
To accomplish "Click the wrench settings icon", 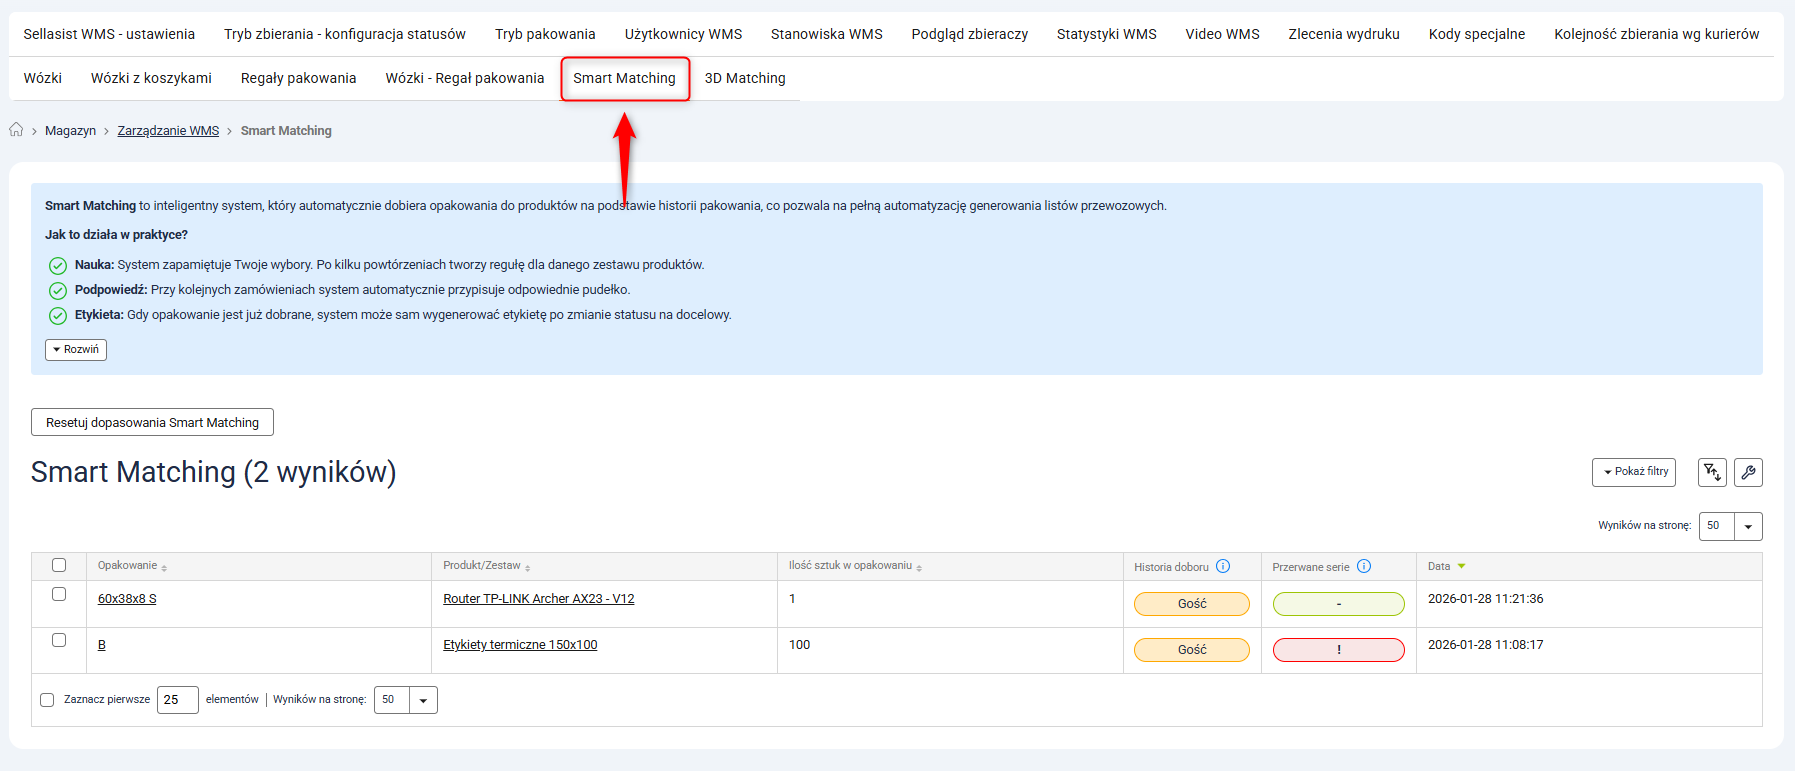I will pyautogui.click(x=1748, y=472).
